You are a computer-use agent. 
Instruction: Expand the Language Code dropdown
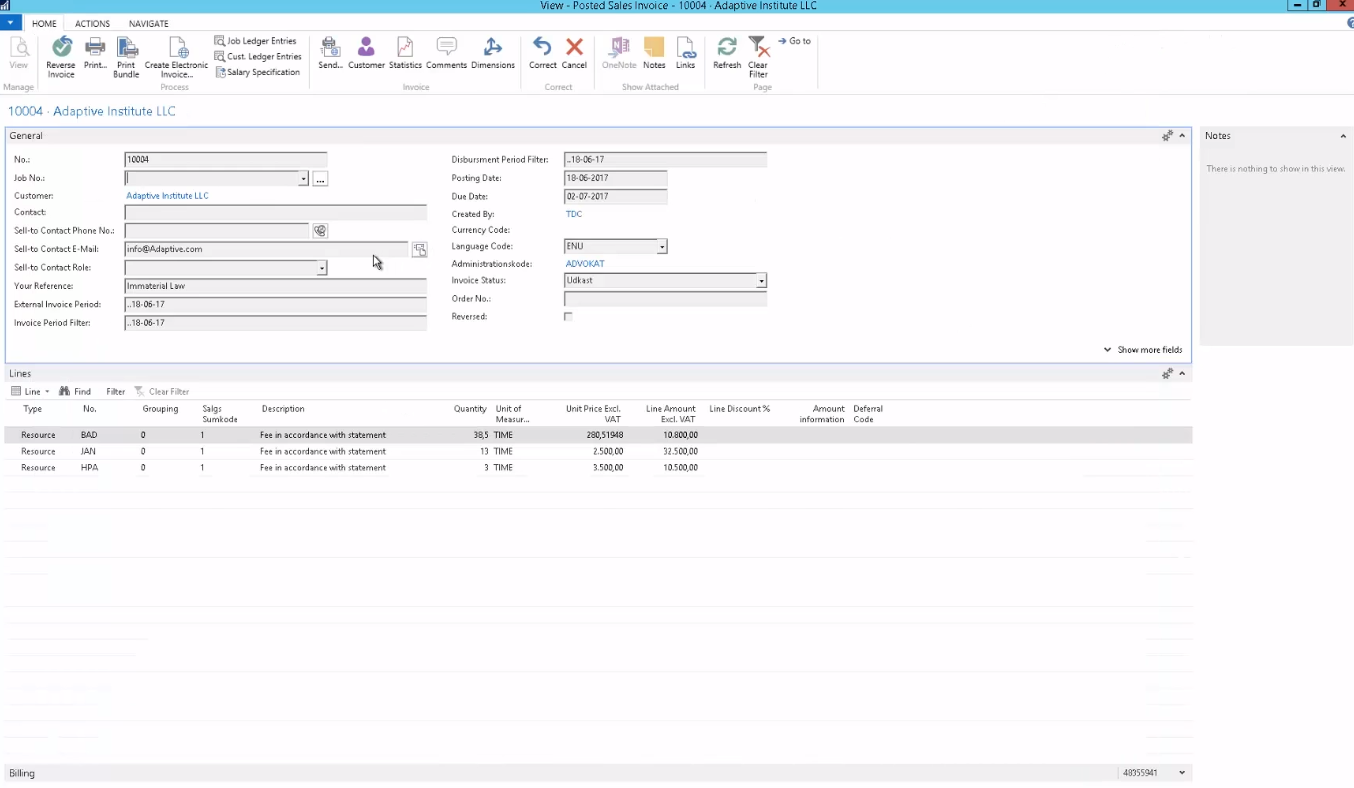(661, 247)
